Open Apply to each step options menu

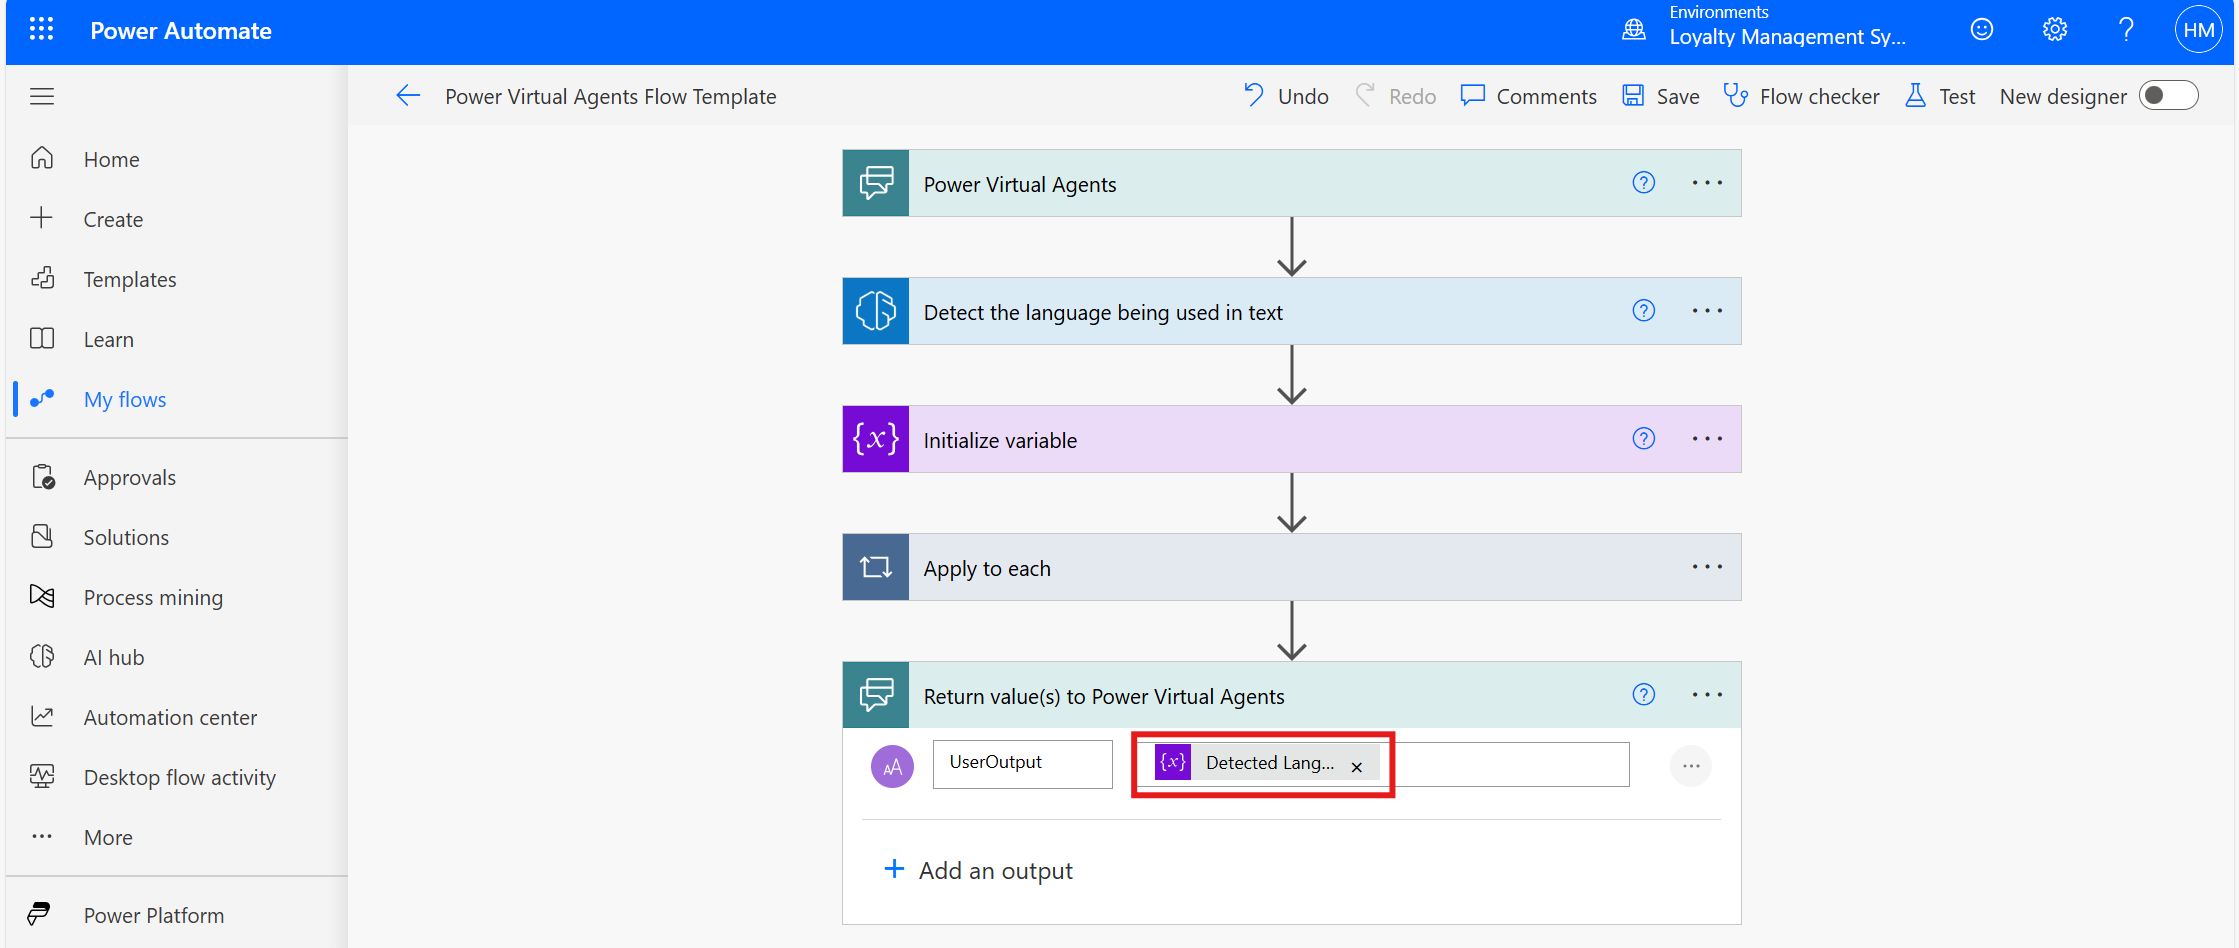(1707, 567)
